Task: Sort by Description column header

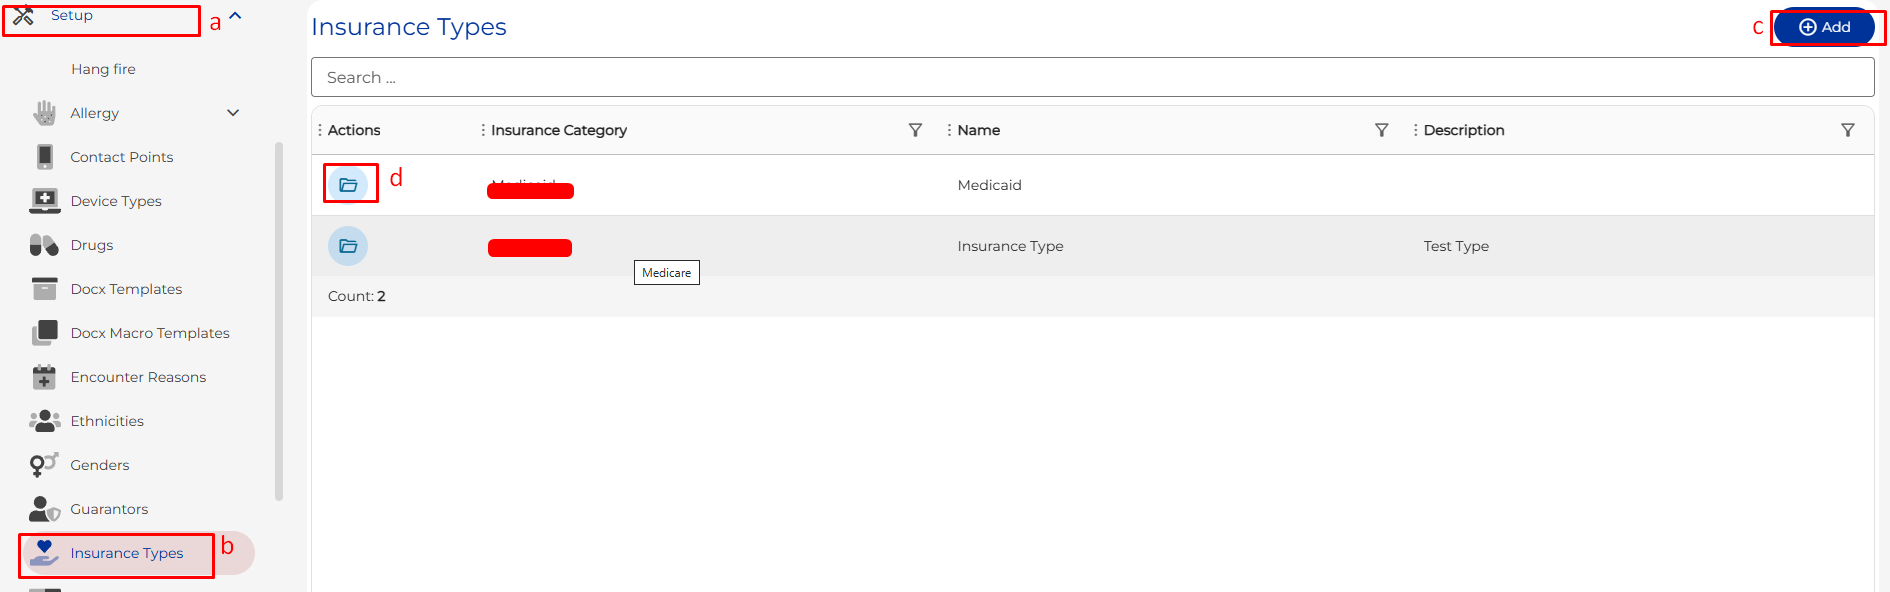Action: click(1464, 130)
